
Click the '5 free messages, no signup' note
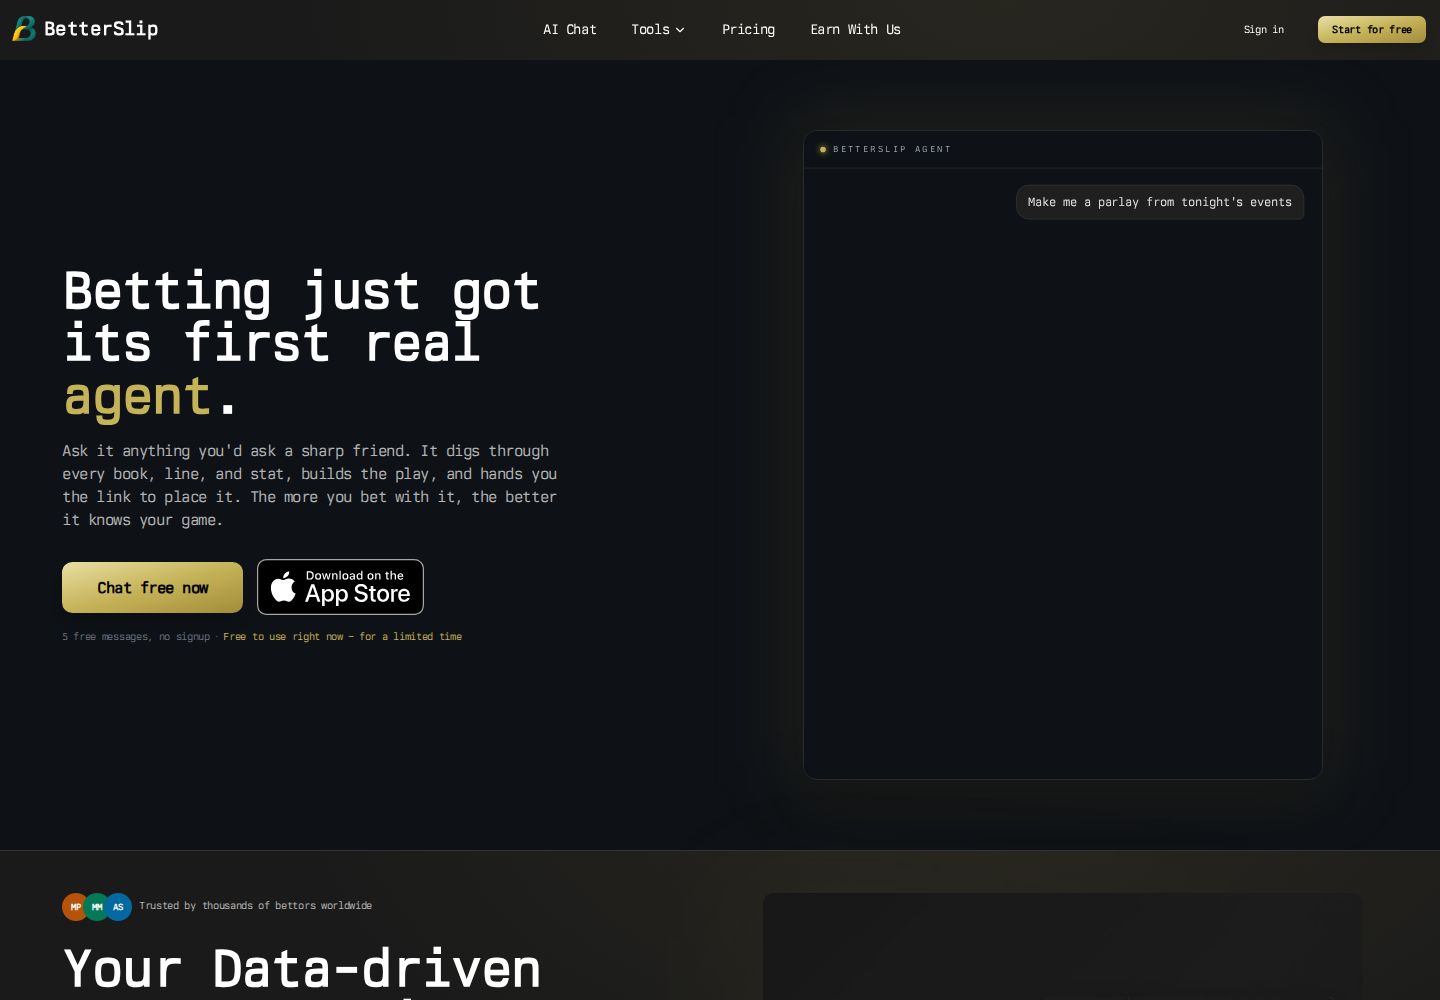136,637
